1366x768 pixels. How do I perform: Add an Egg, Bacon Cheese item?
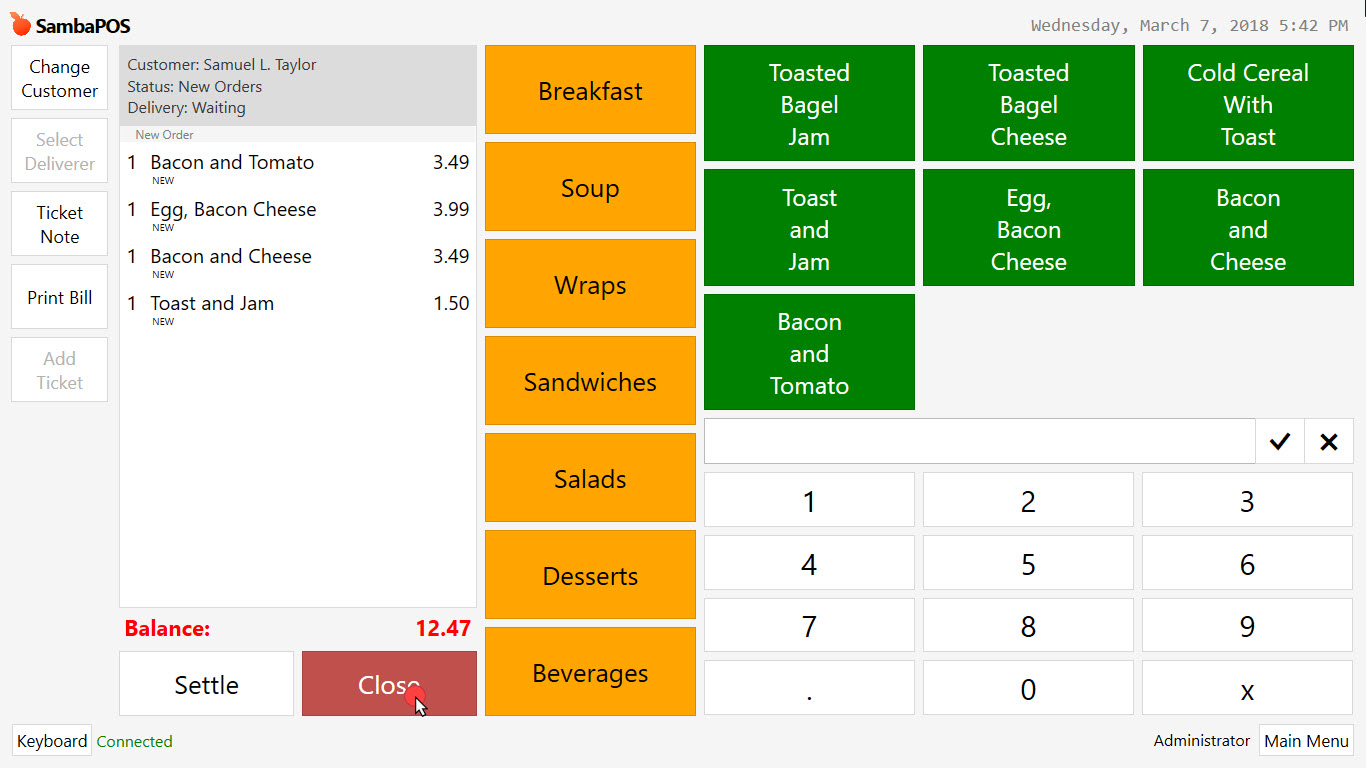click(x=1027, y=227)
